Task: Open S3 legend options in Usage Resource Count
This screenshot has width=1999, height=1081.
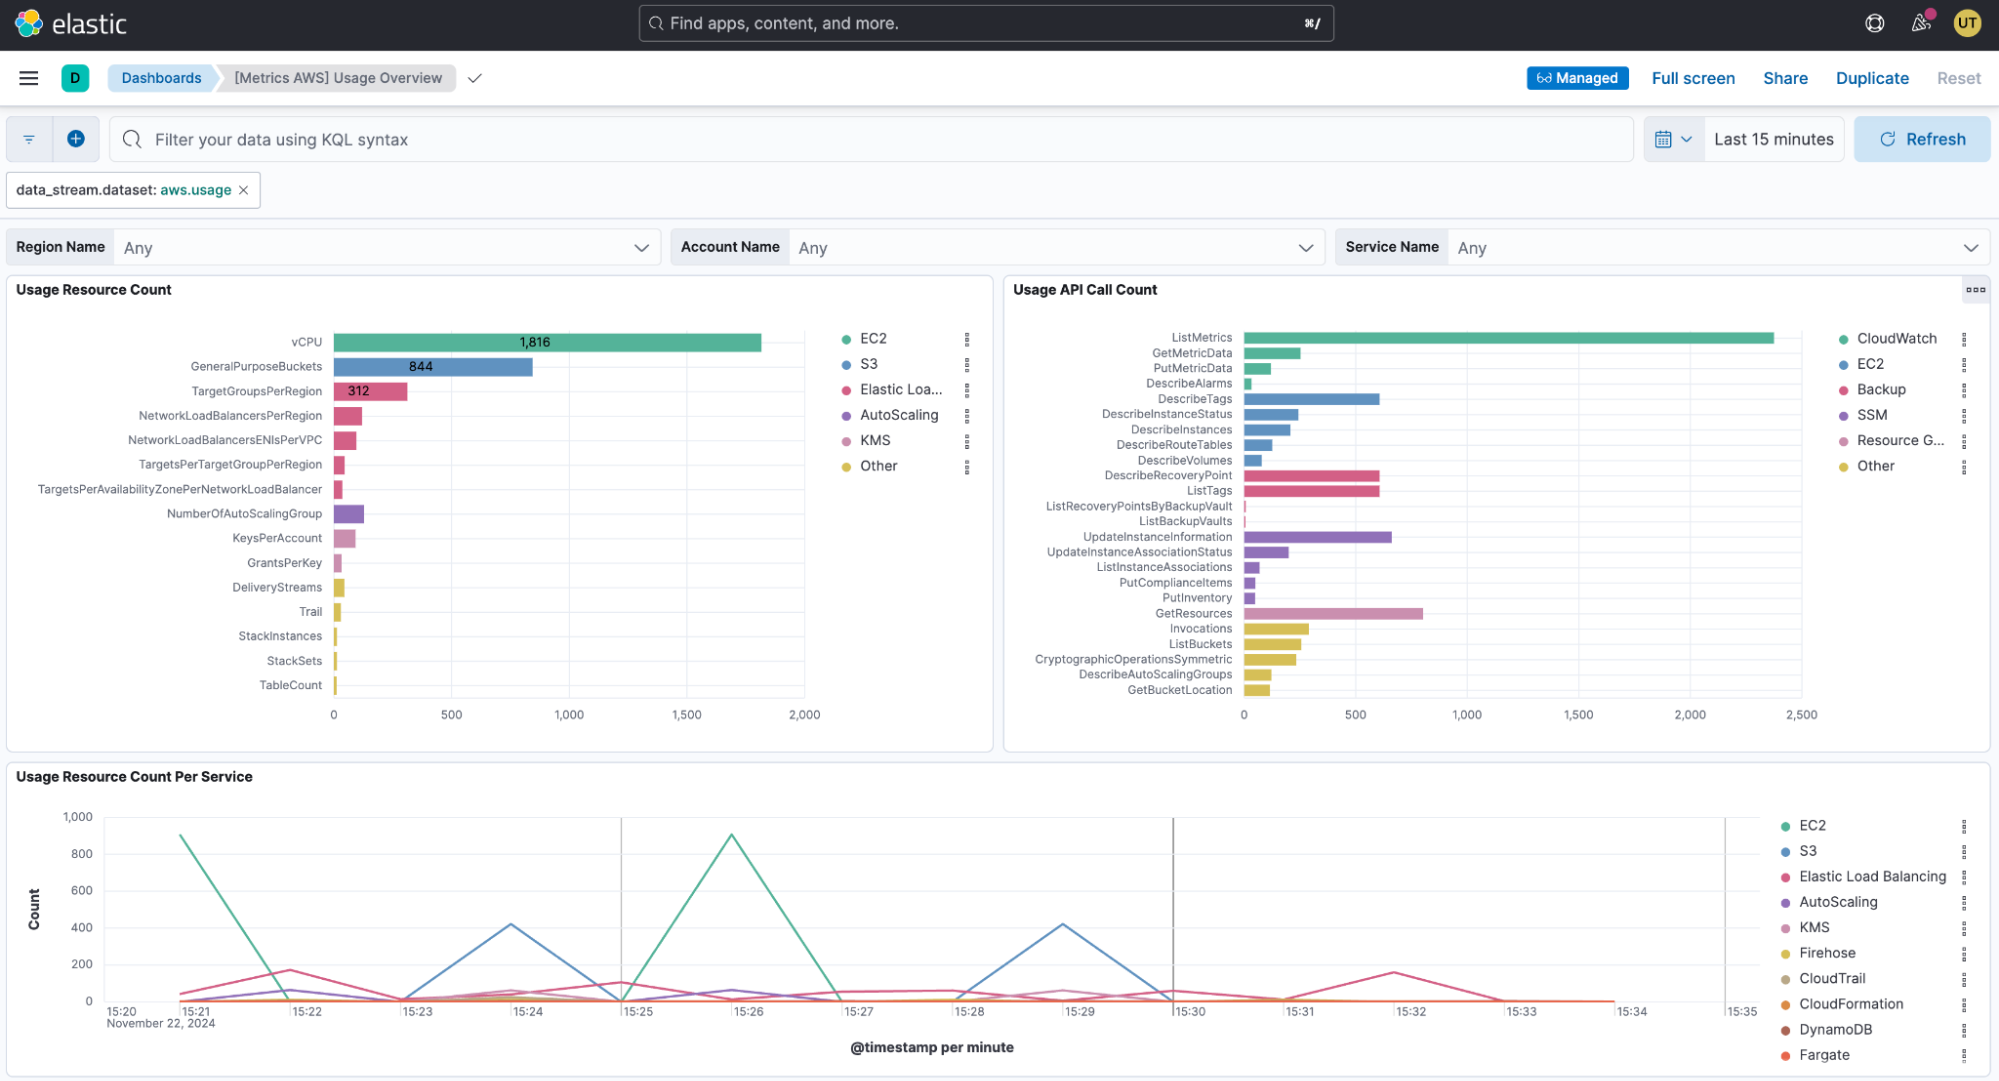Action: (967, 364)
